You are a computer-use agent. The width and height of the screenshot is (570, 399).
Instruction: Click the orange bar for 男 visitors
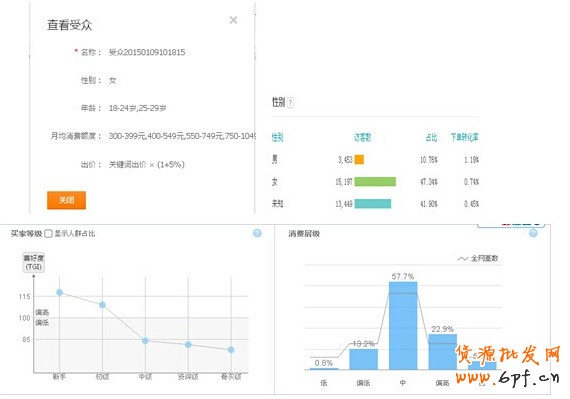click(359, 160)
